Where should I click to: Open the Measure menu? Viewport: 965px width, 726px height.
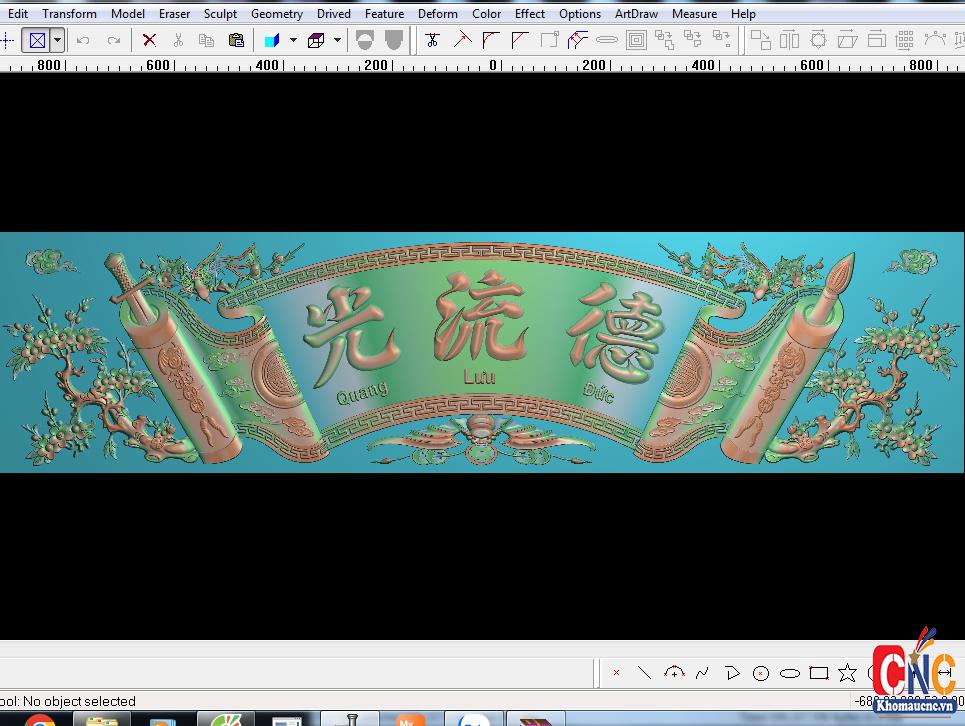tap(694, 14)
